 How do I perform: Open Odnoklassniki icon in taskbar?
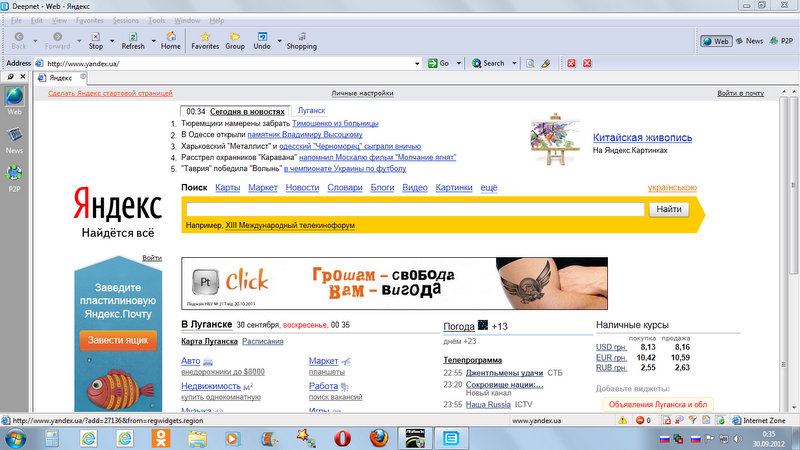point(161,438)
